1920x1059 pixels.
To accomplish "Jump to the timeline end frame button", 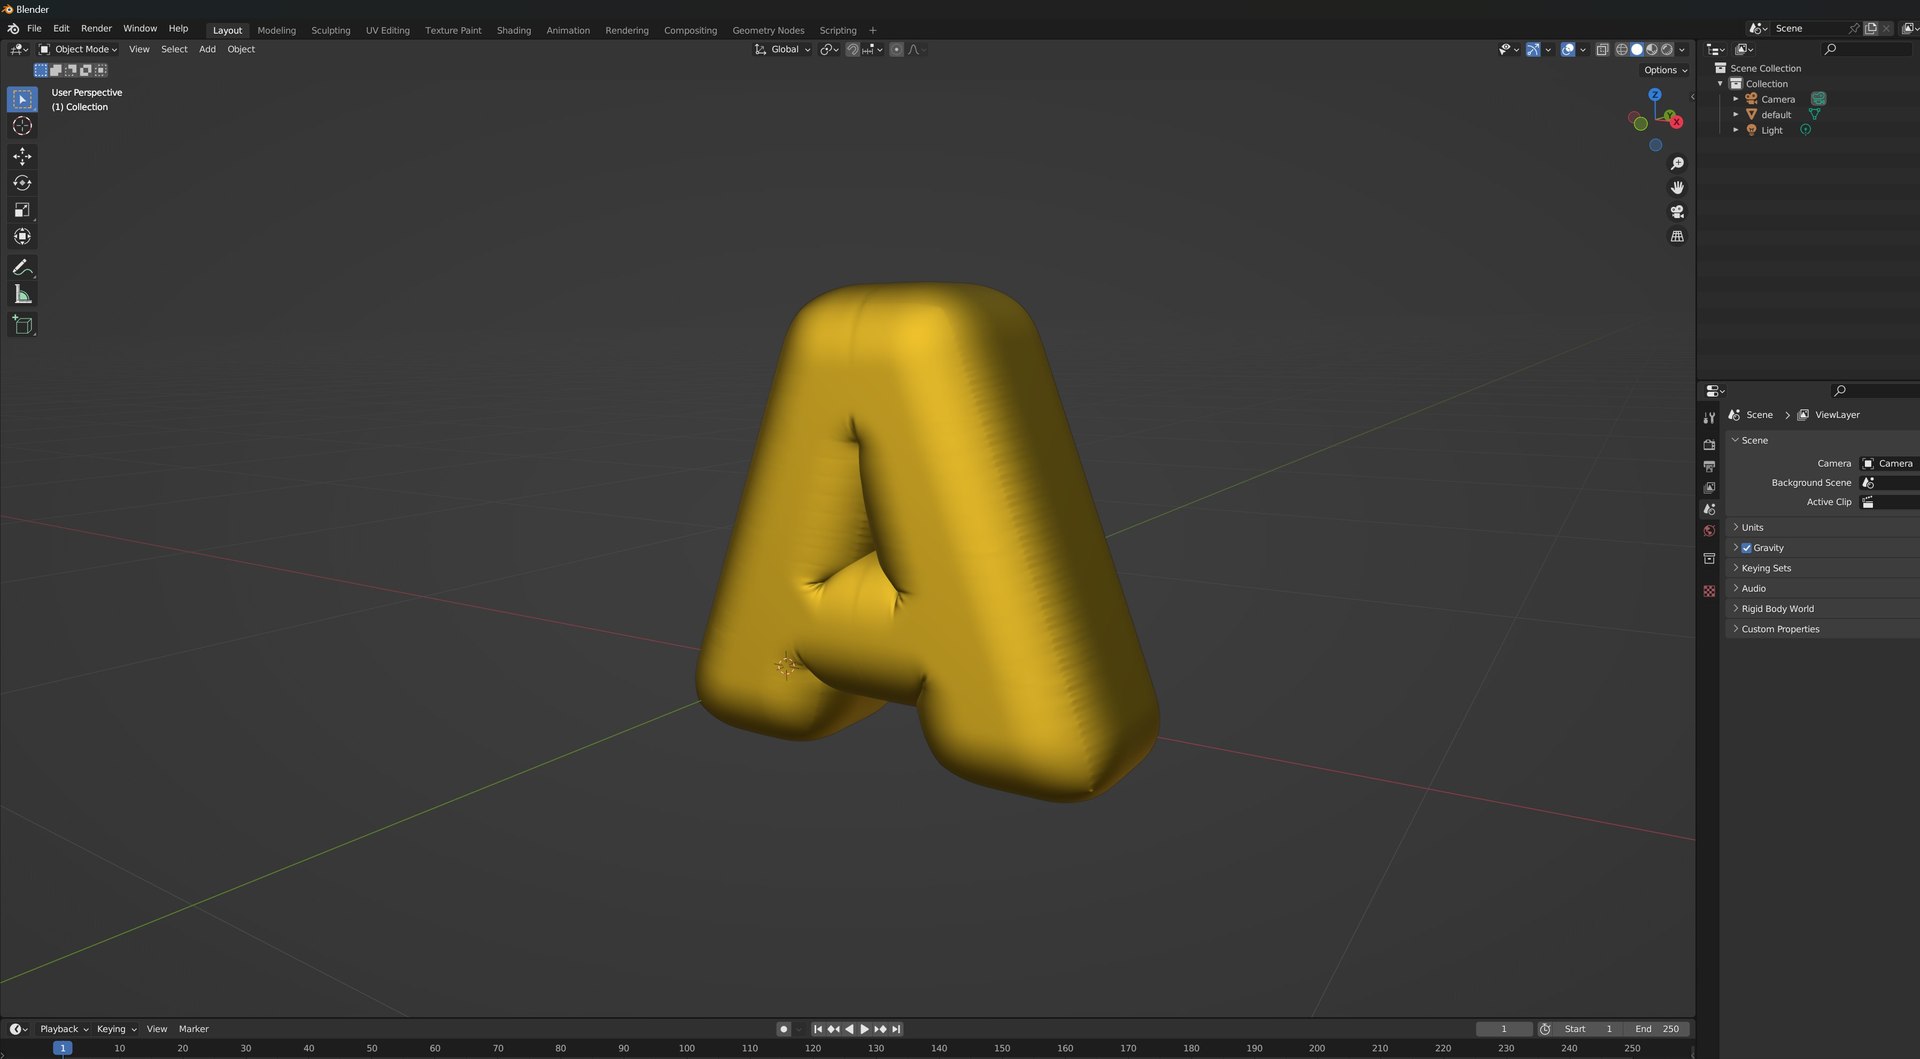I will click(x=896, y=1029).
